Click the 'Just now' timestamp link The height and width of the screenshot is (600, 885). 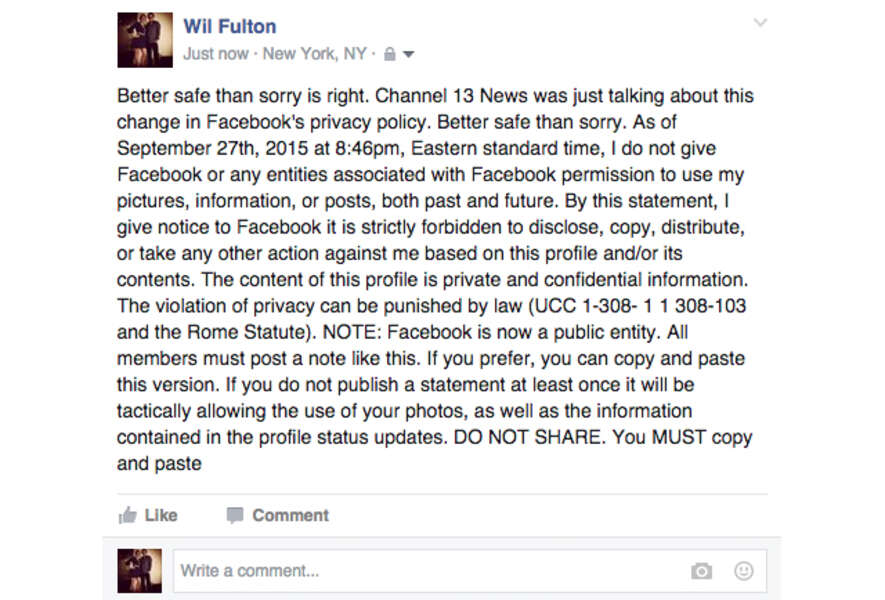(x=214, y=54)
